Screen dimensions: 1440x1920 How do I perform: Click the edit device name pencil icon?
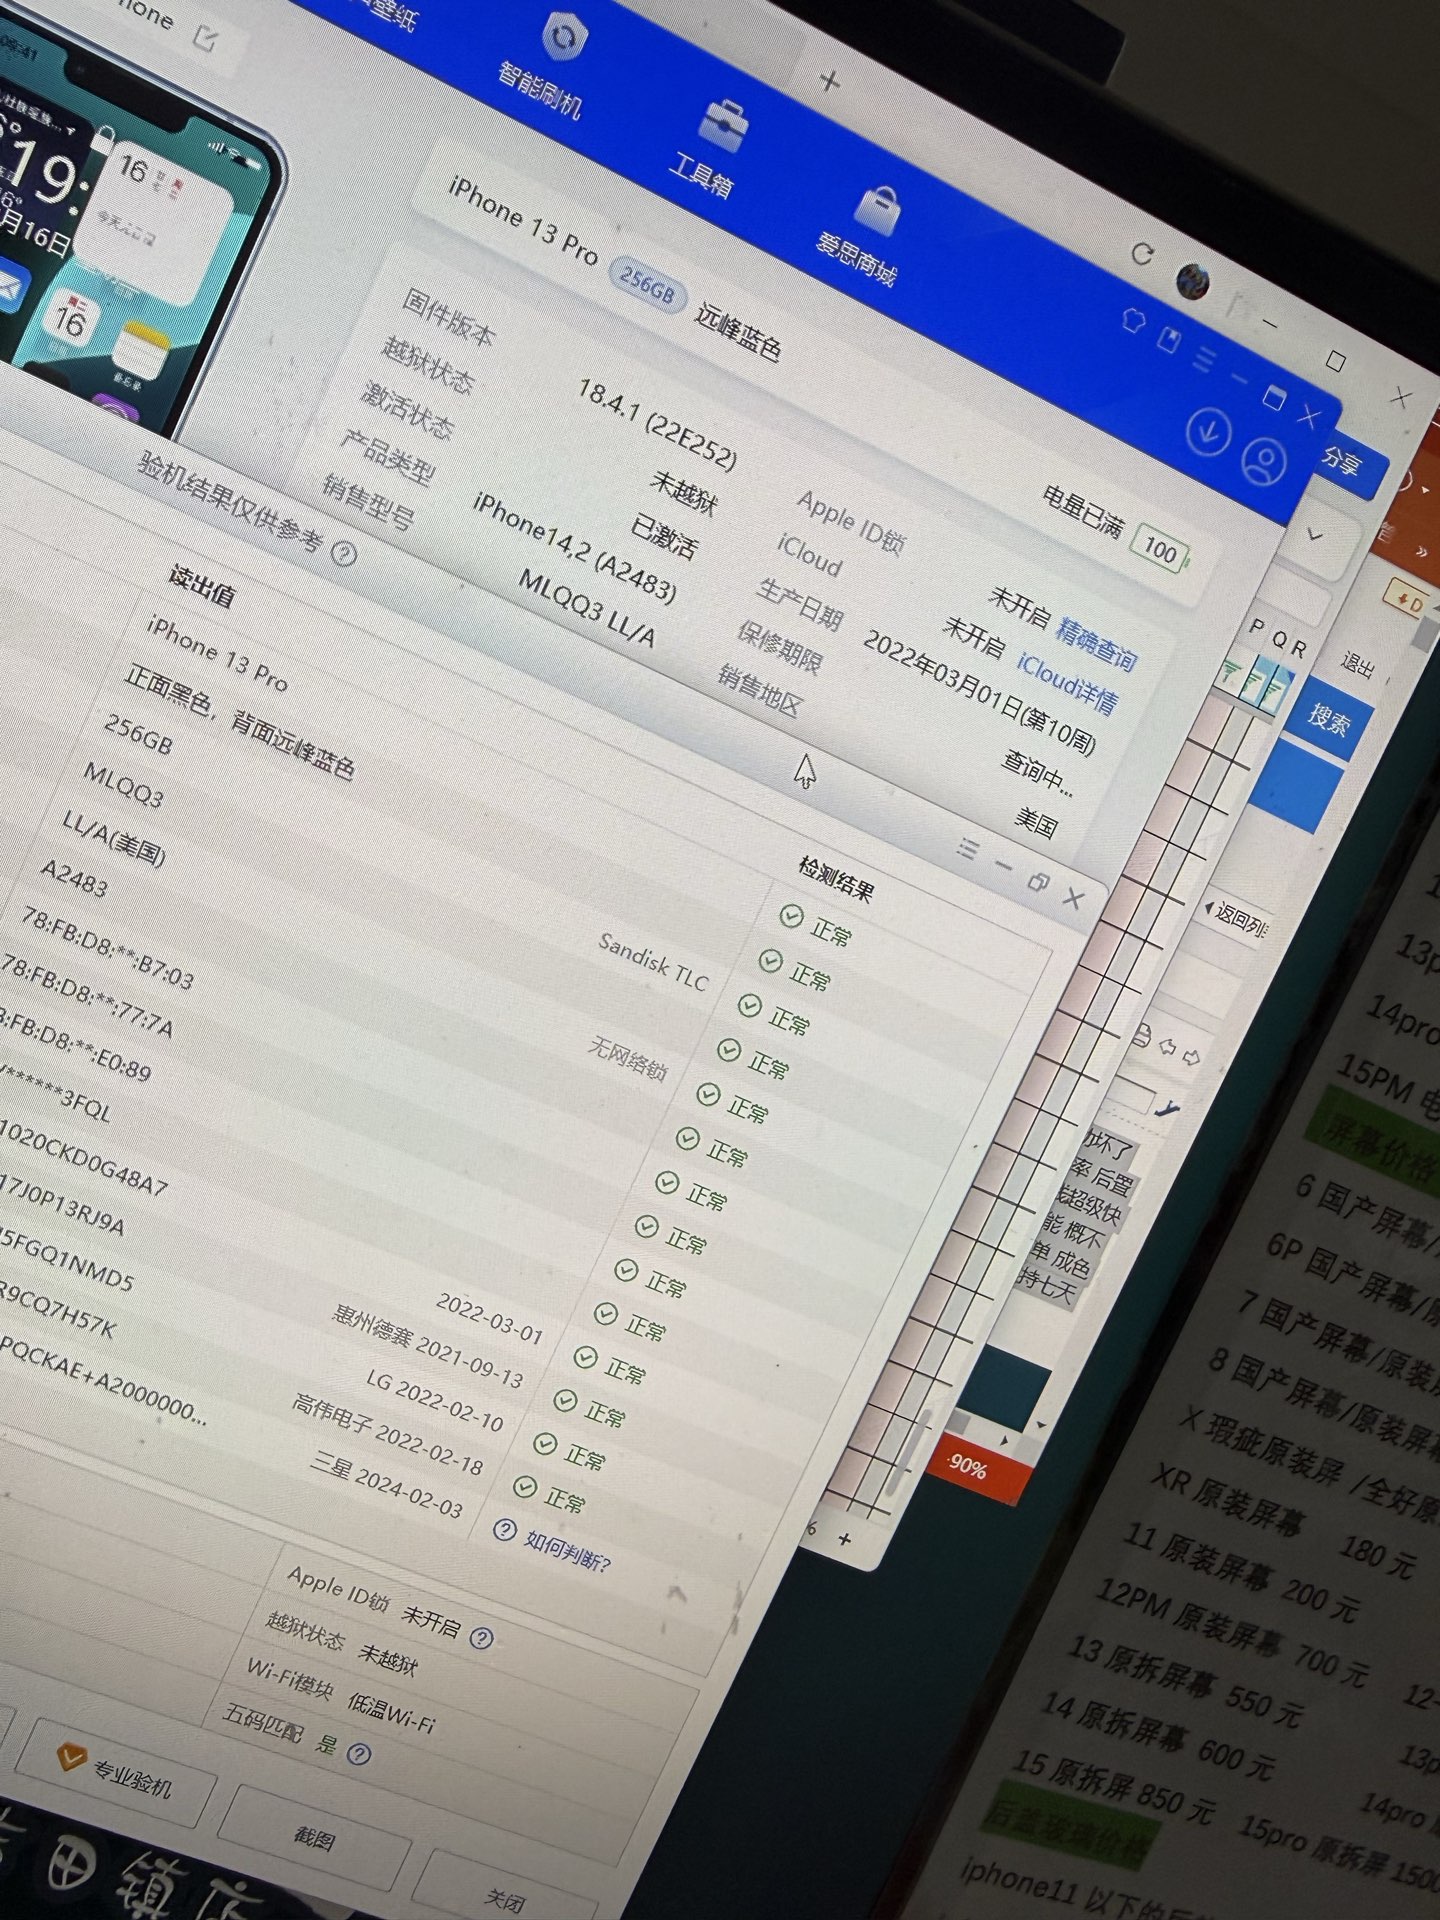(206, 38)
